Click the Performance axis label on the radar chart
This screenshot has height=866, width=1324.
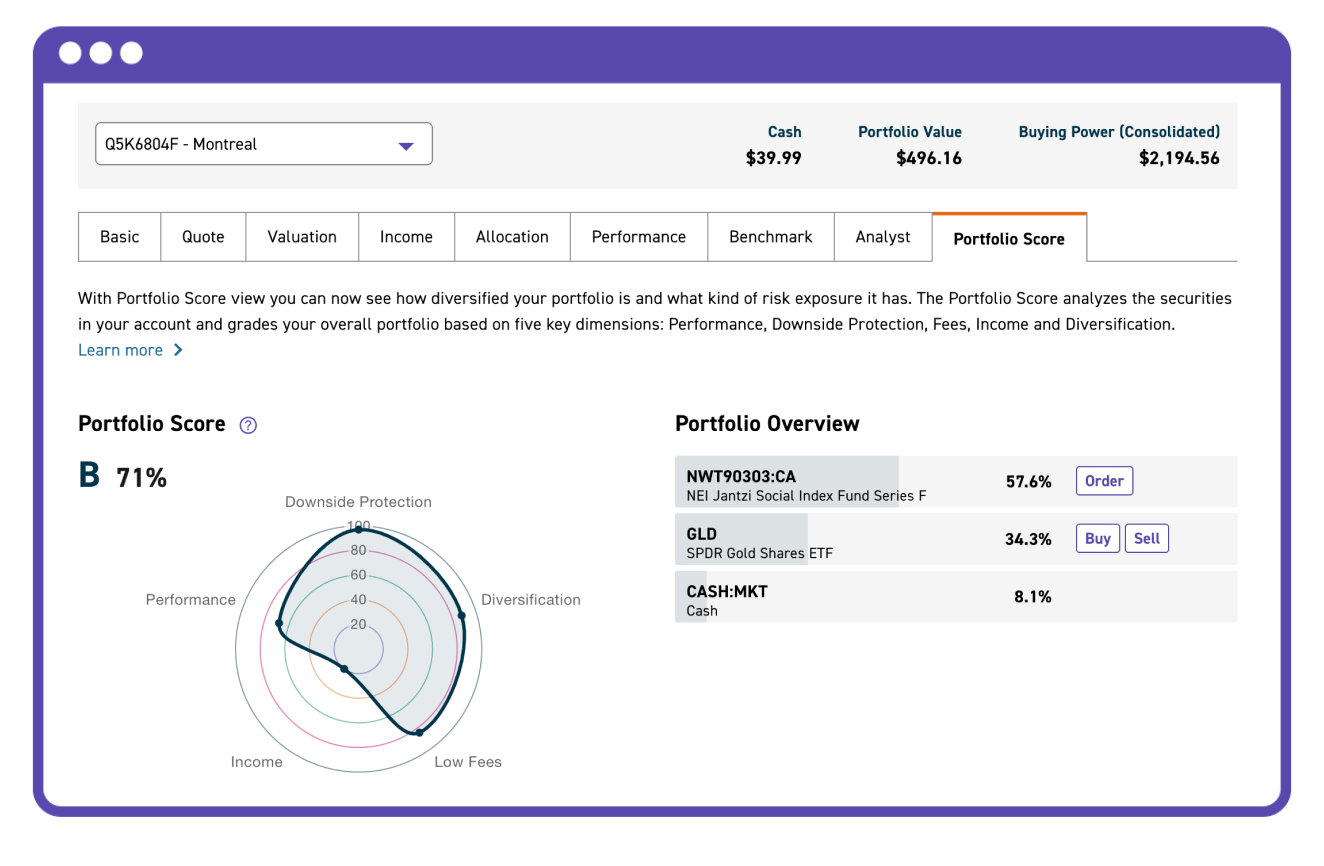tap(190, 599)
